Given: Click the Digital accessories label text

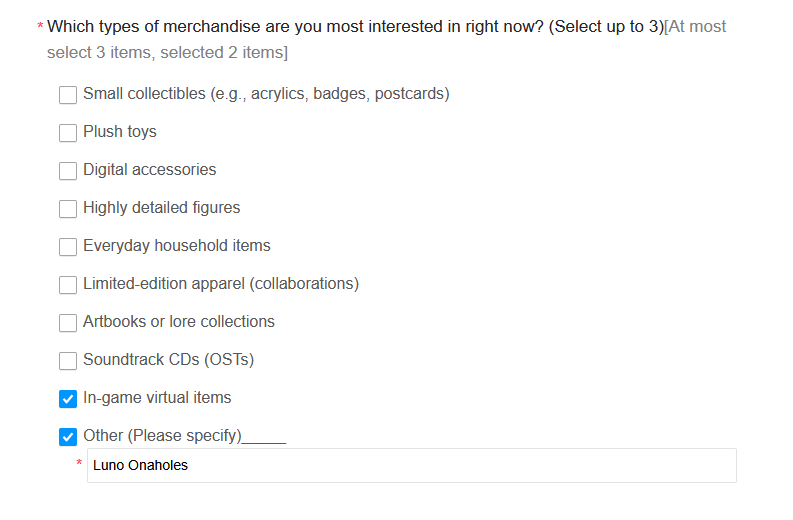Looking at the screenshot, I should pos(150,169).
